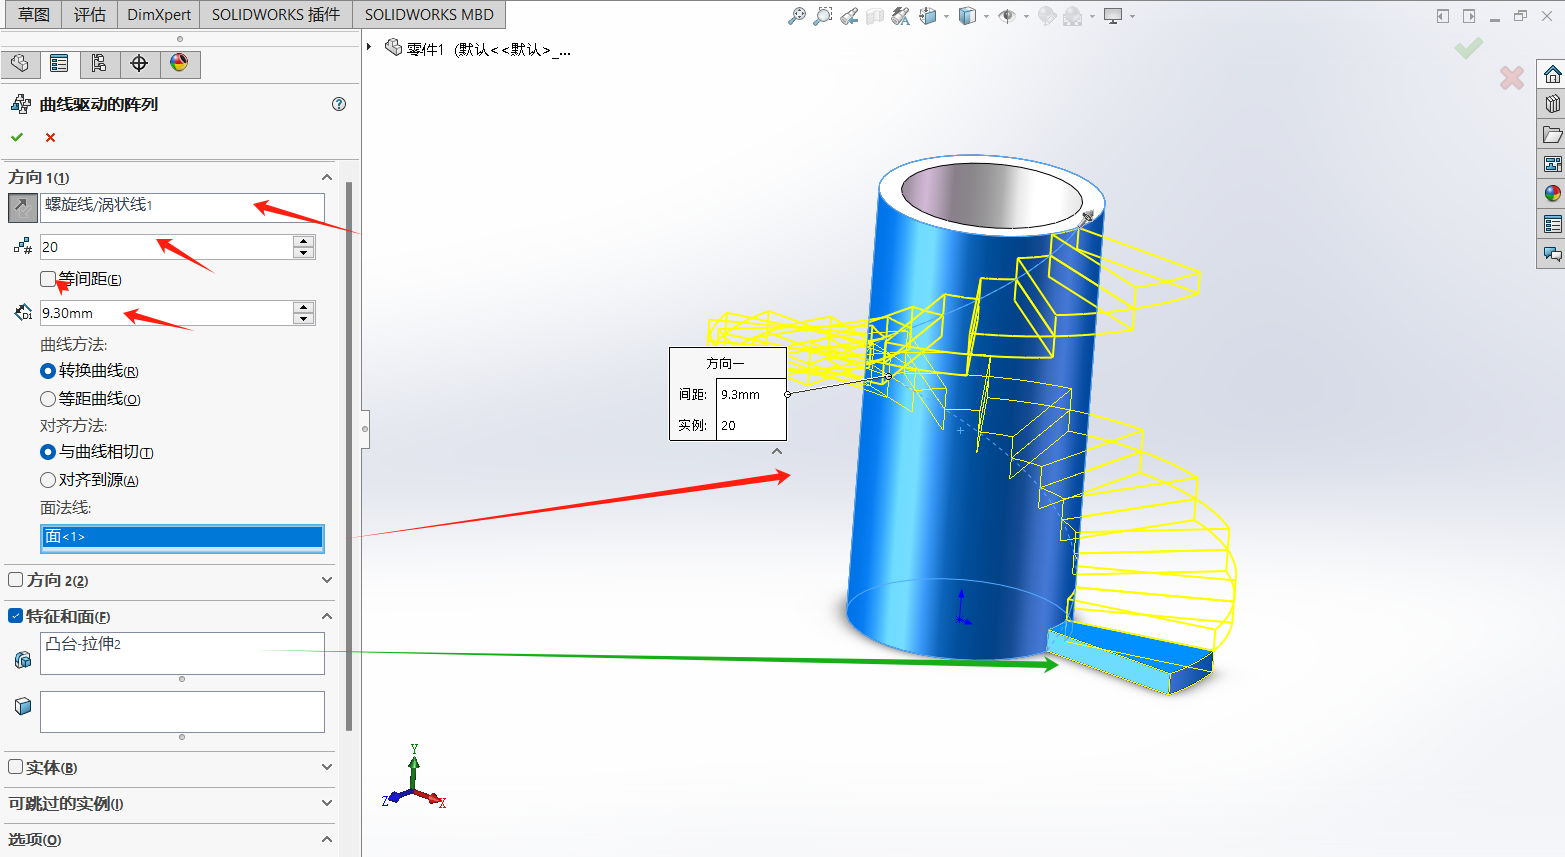Viewport: 1565px width, 857px height.
Task: Select the 对齐到源 radio option
Action: (48, 480)
